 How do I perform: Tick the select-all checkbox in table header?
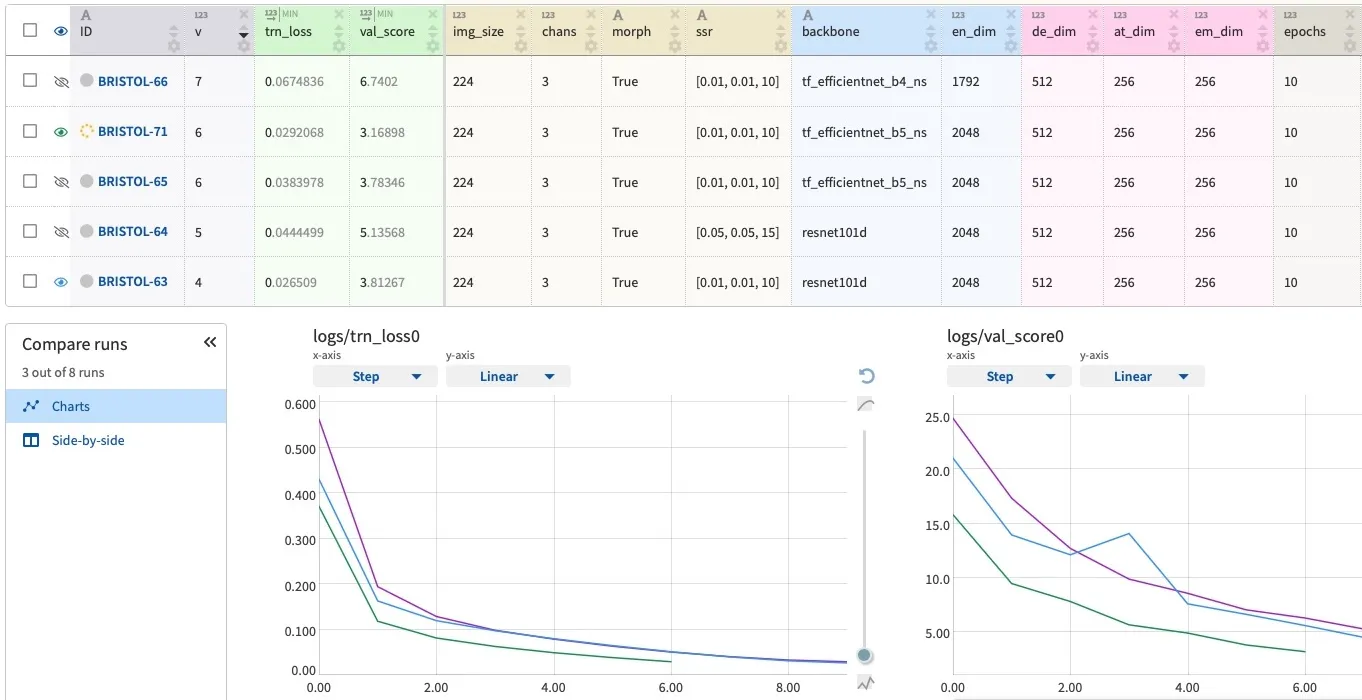click(x=30, y=31)
